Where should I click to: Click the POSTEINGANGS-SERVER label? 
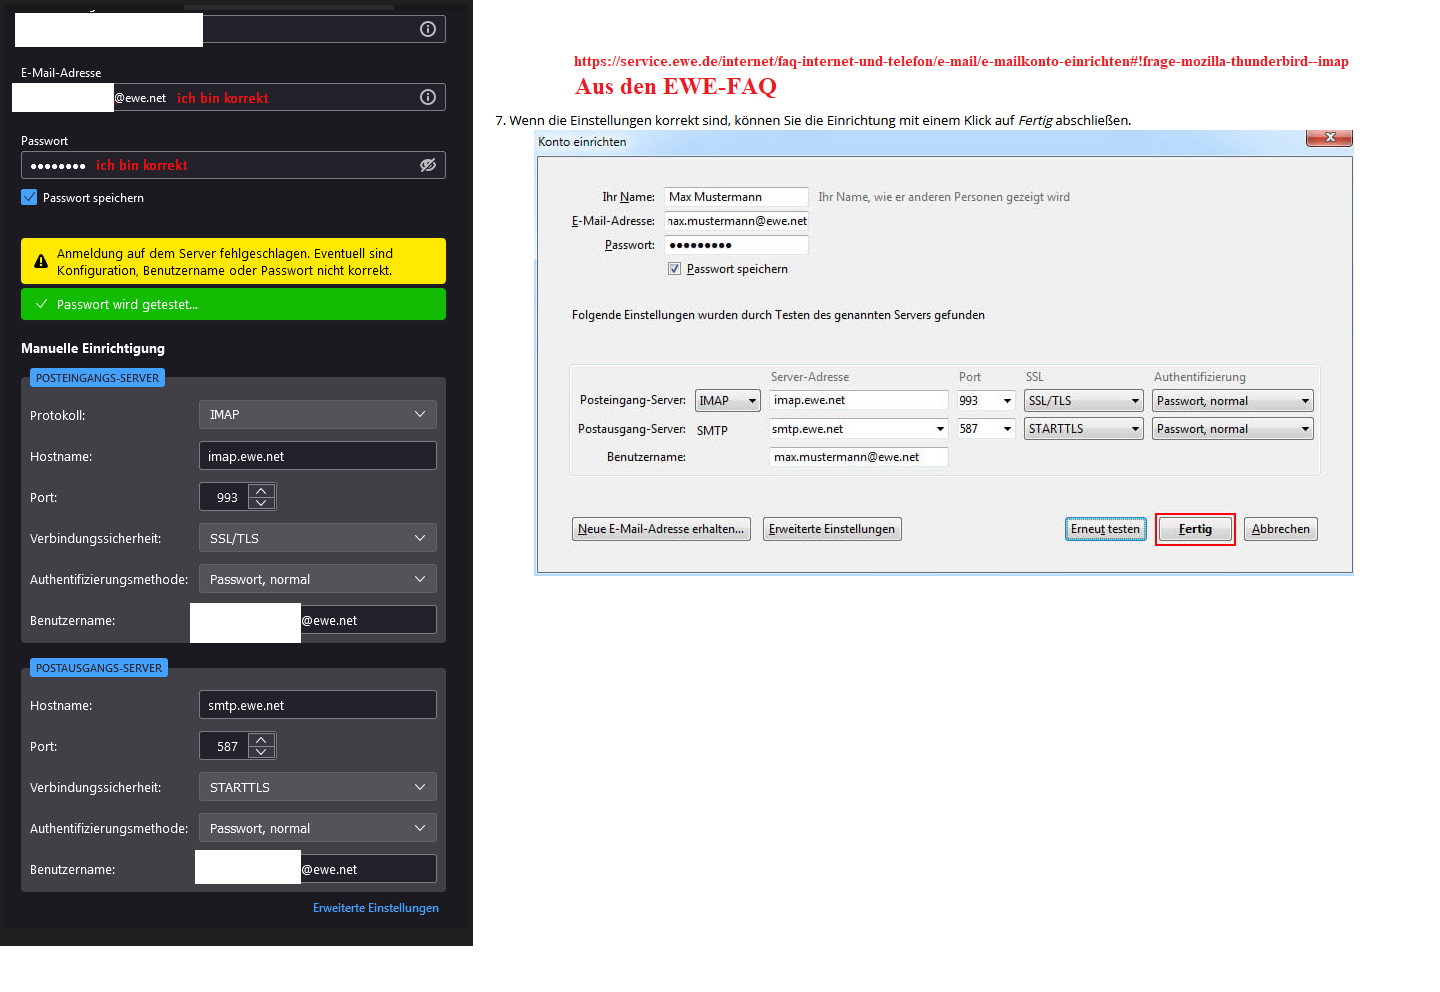click(x=97, y=378)
